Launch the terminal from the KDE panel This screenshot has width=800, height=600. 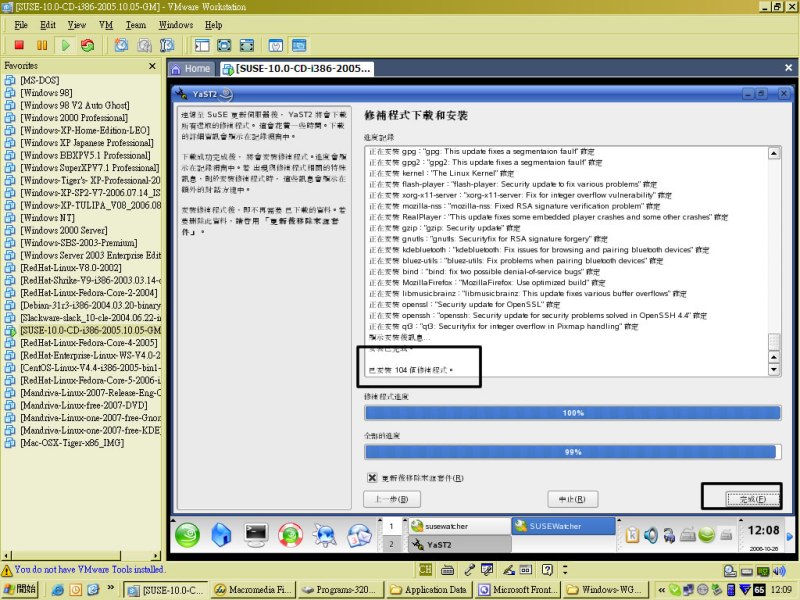pyautogui.click(x=256, y=535)
